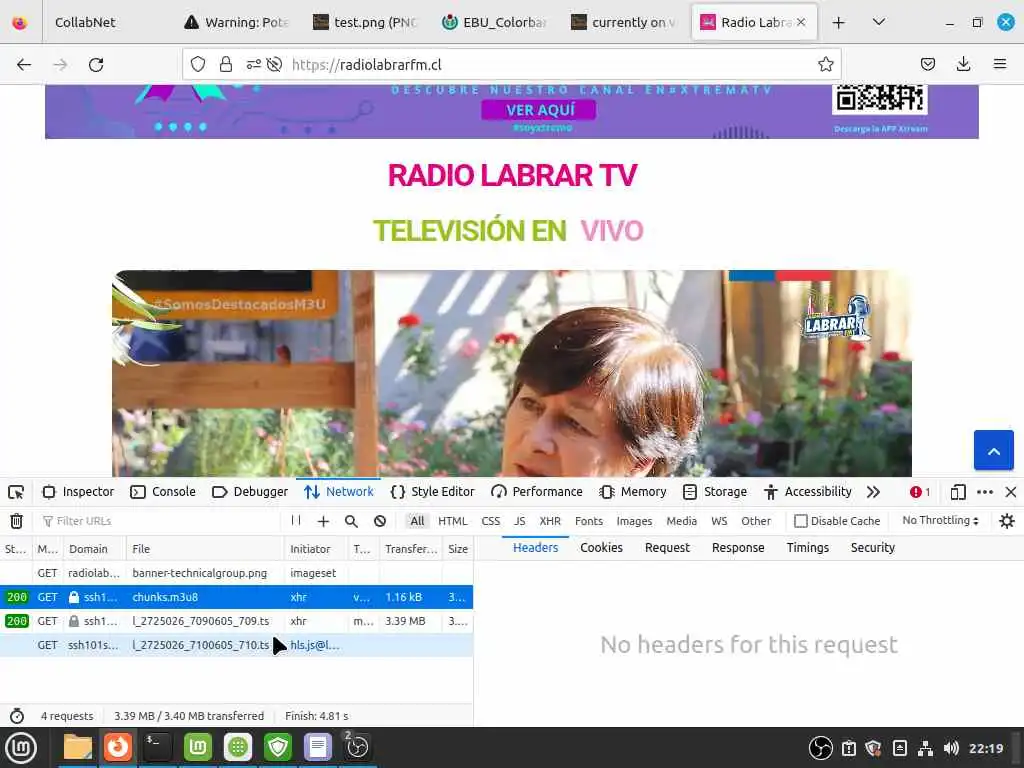Click the VER AQUÍ banner button
The height and width of the screenshot is (768, 1024).
click(539, 110)
